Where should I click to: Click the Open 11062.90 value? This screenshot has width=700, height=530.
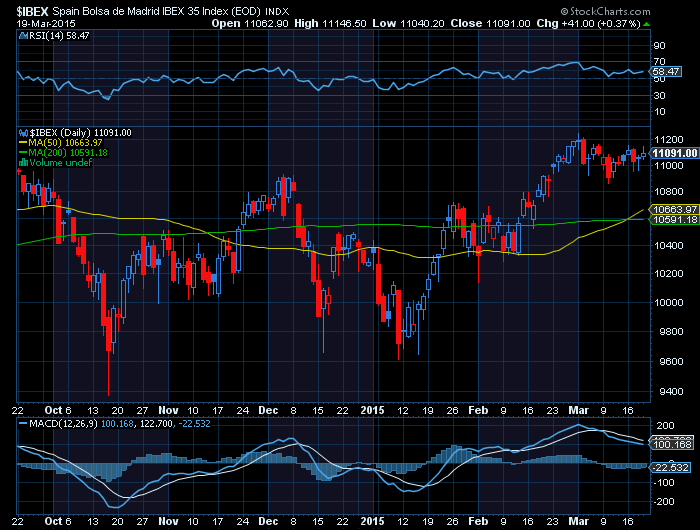[250, 23]
